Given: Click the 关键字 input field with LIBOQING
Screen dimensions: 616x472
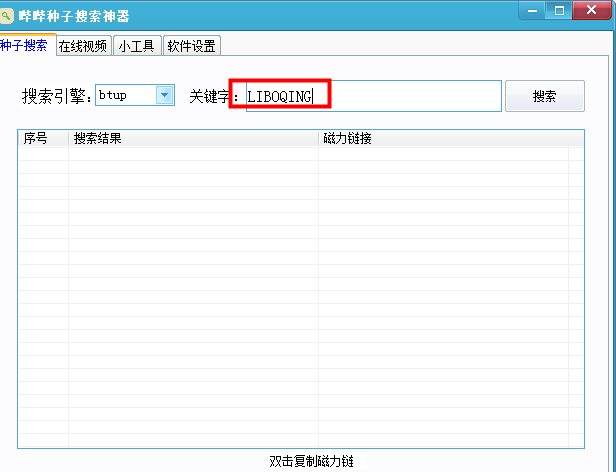Looking at the screenshot, I should pos(374,96).
